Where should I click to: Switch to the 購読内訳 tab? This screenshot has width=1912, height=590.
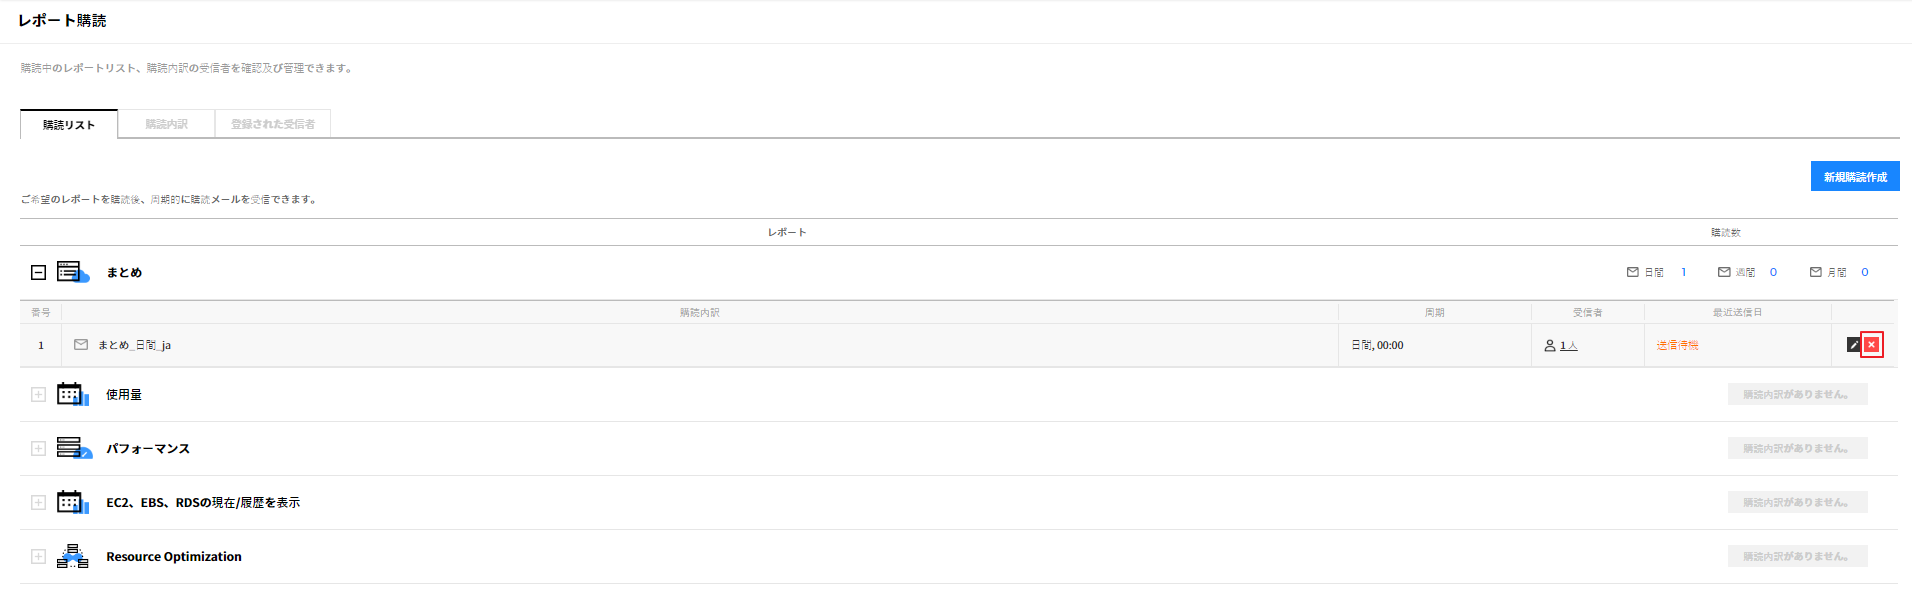pos(166,124)
